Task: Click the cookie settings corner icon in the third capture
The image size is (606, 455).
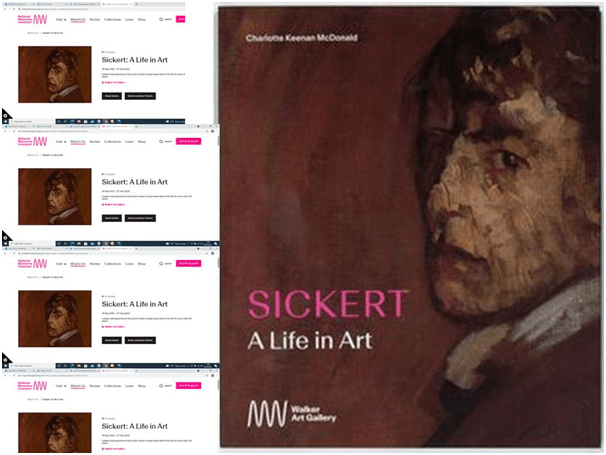Action: [6, 358]
